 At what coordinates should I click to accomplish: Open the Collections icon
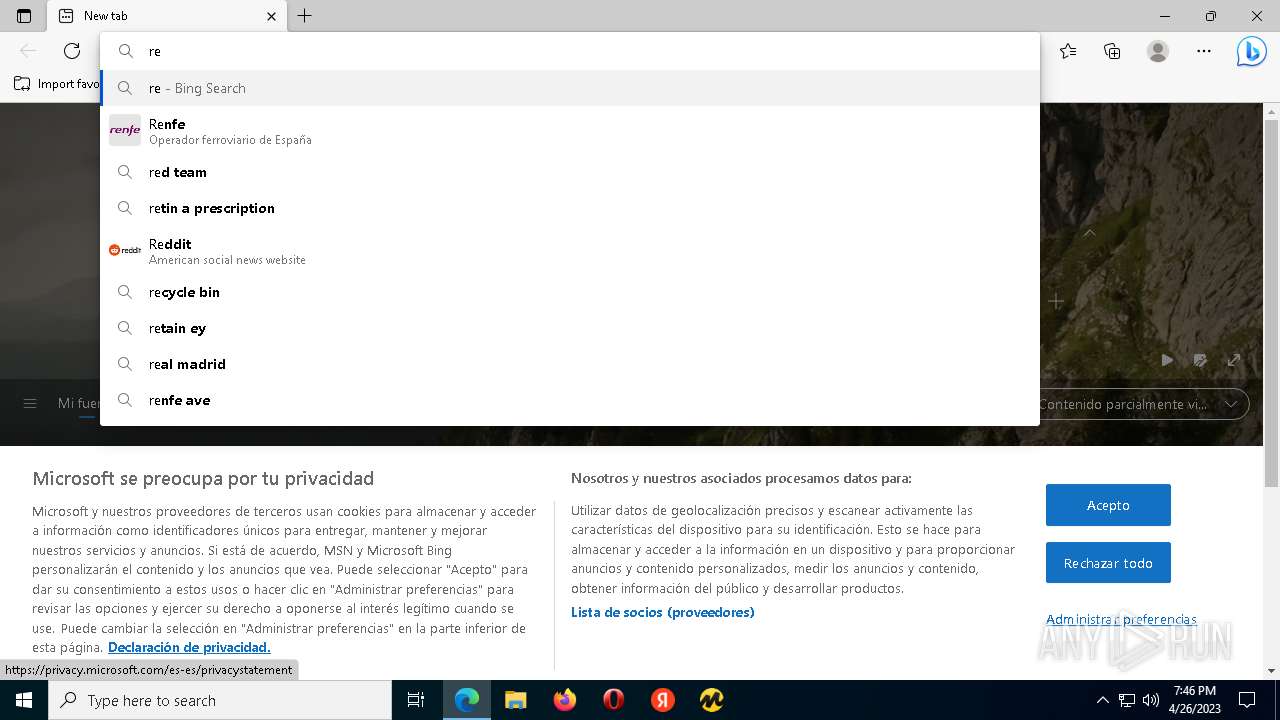point(1112,51)
